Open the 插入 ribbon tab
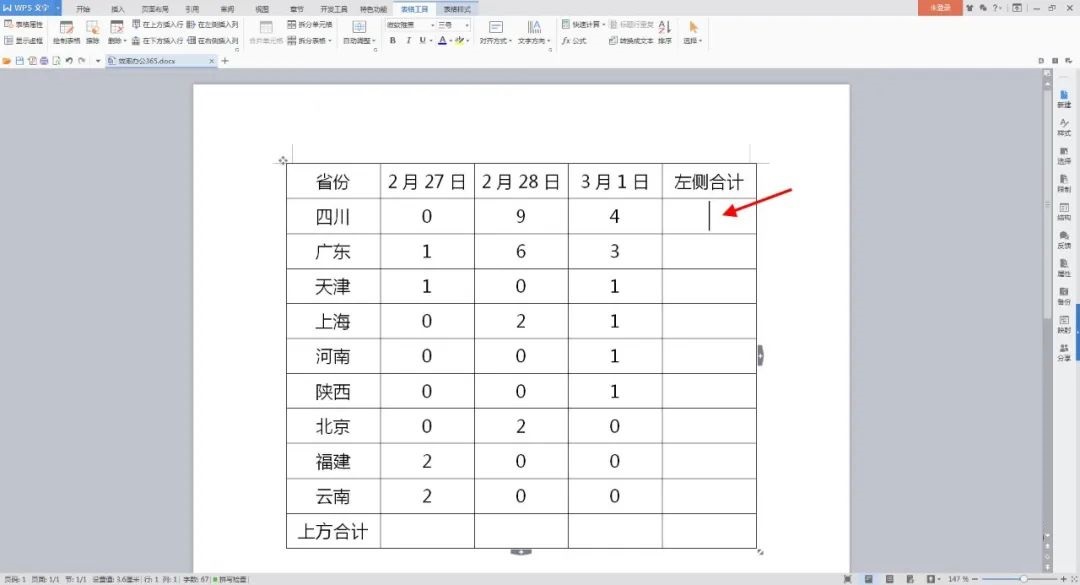 [118, 7]
